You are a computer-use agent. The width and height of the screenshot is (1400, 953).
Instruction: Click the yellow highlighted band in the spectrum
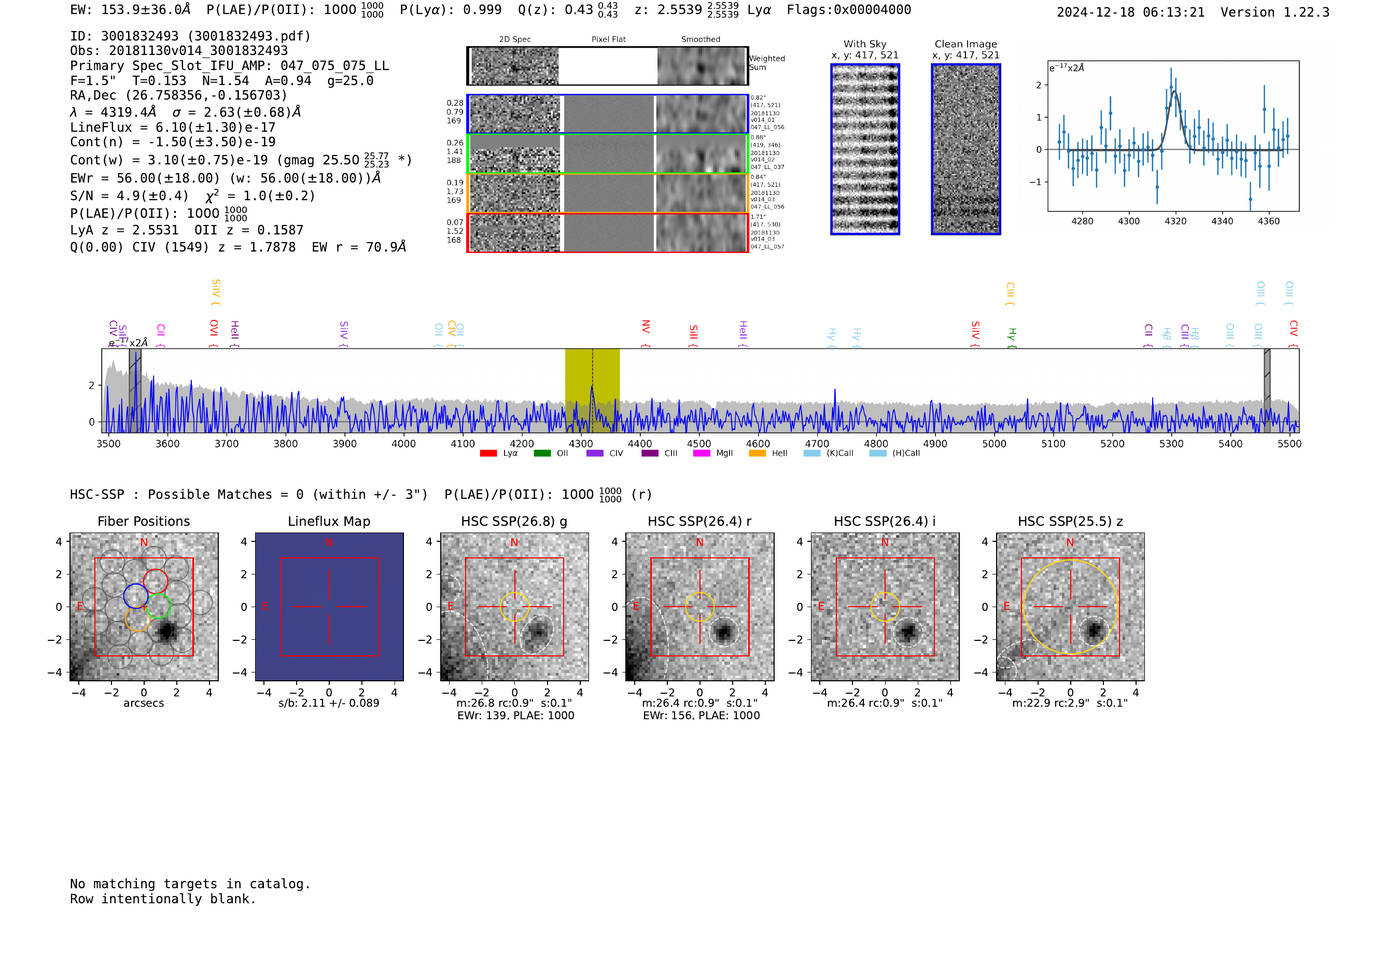point(592,390)
